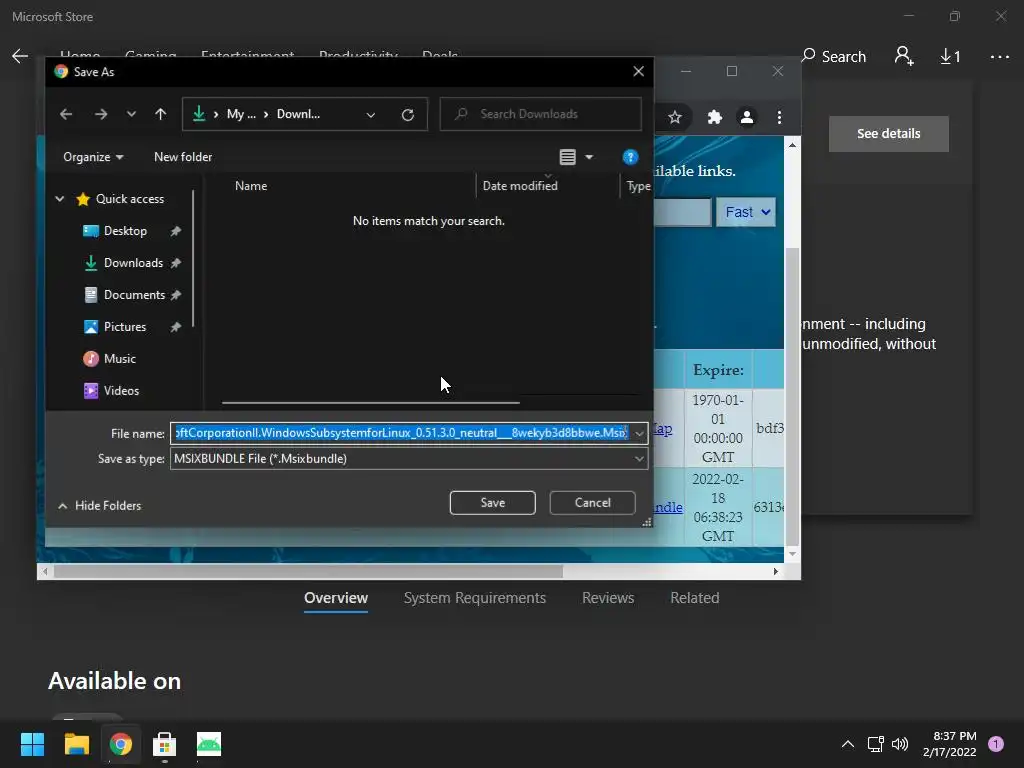Go forward in Save As dialog
The width and height of the screenshot is (1024, 768).
(x=101, y=114)
